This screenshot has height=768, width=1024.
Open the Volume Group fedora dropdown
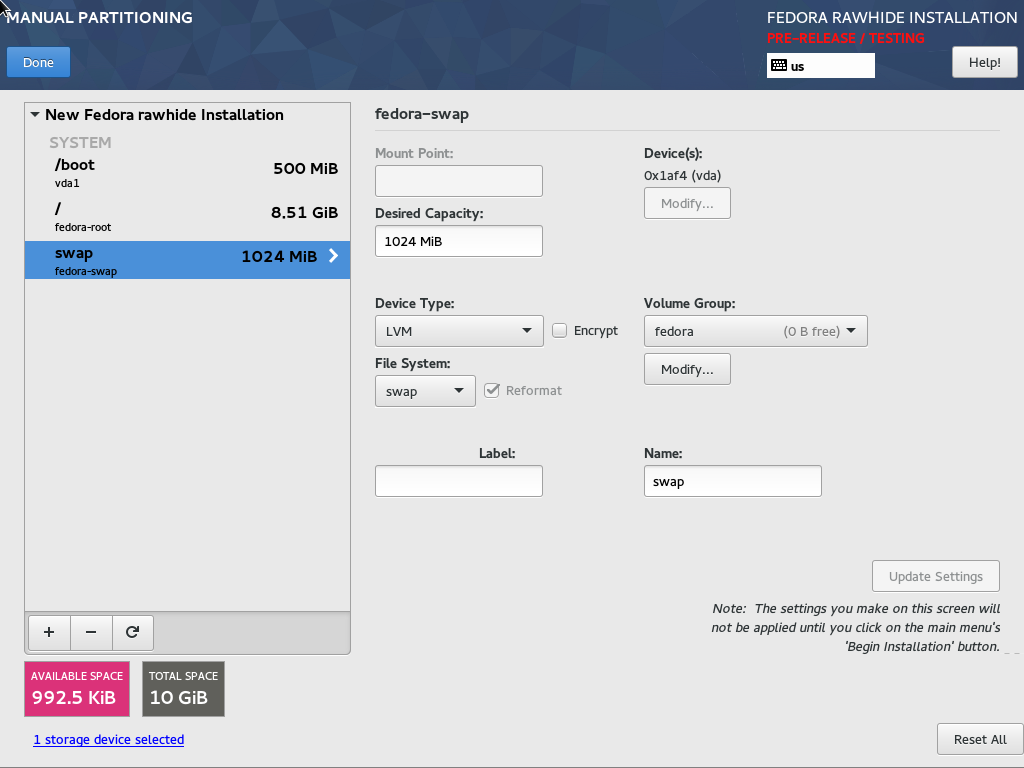[756, 331]
